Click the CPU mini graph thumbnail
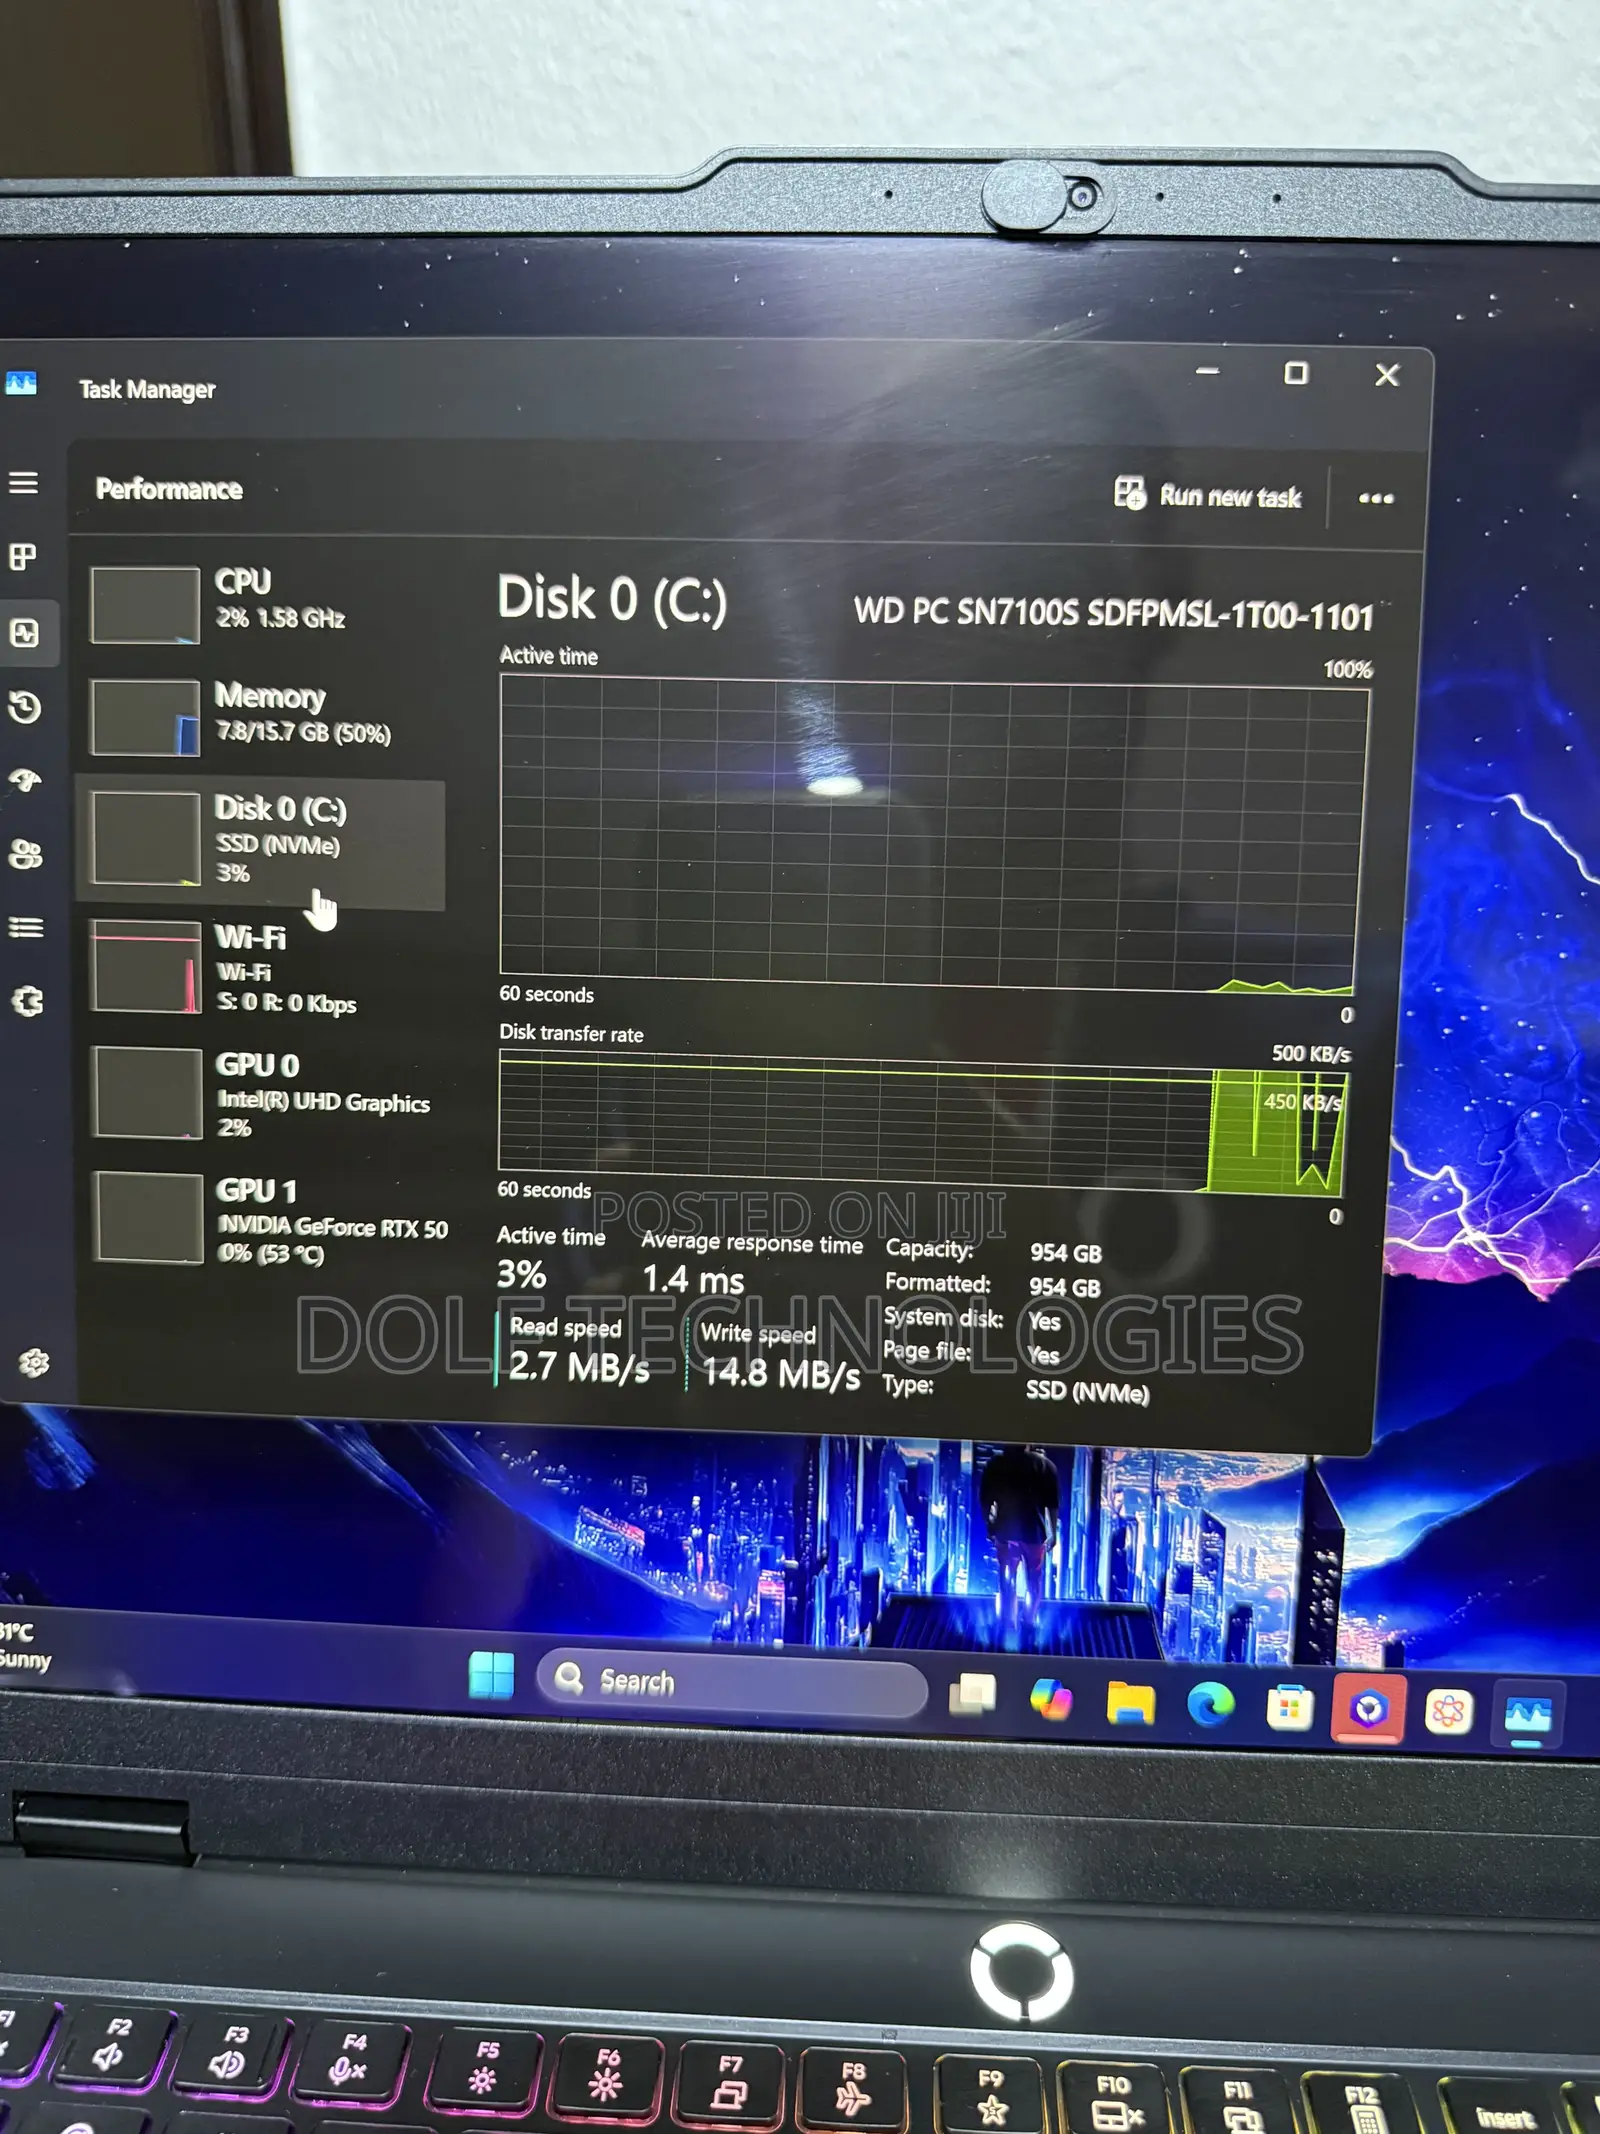The width and height of the screenshot is (1600, 2134). pyautogui.click(x=145, y=605)
